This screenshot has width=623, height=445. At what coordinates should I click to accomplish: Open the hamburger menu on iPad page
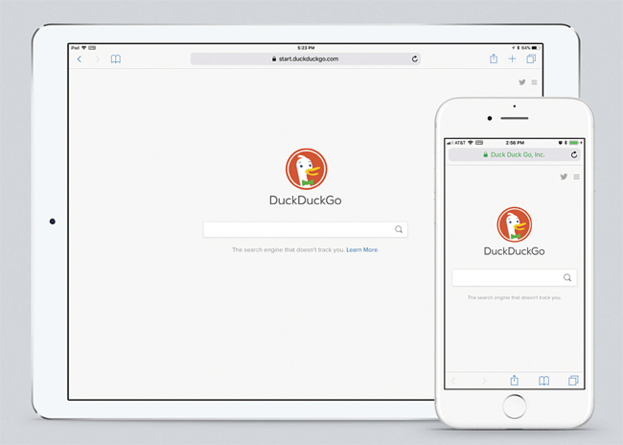(x=534, y=82)
